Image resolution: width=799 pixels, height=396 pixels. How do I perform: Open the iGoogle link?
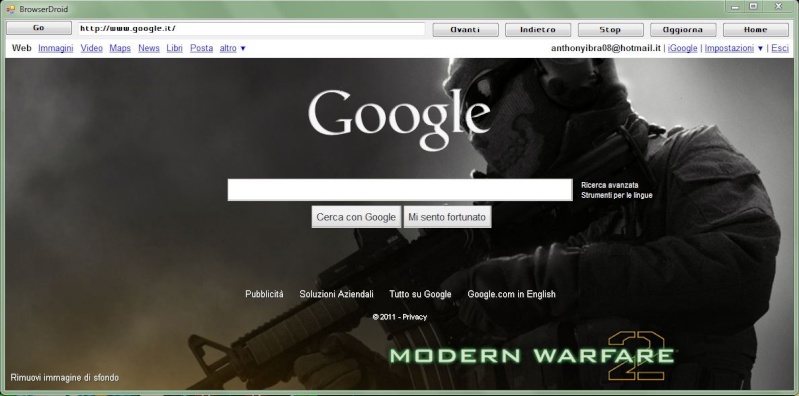683,48
